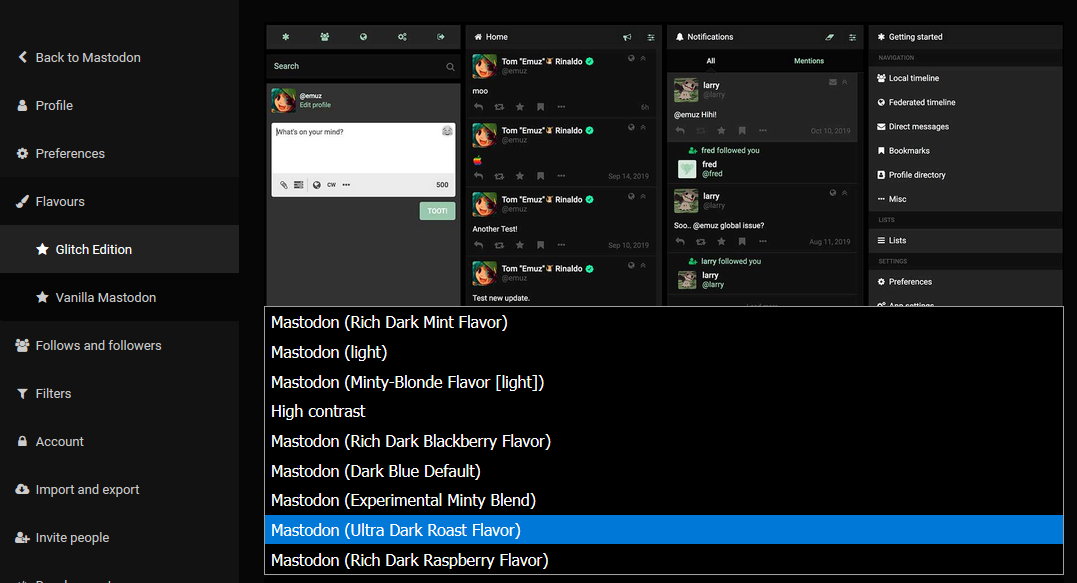Open Direct messages in Getting started list
The width and height of the screenshot is (1077, 583).
(x=966, y=126)
